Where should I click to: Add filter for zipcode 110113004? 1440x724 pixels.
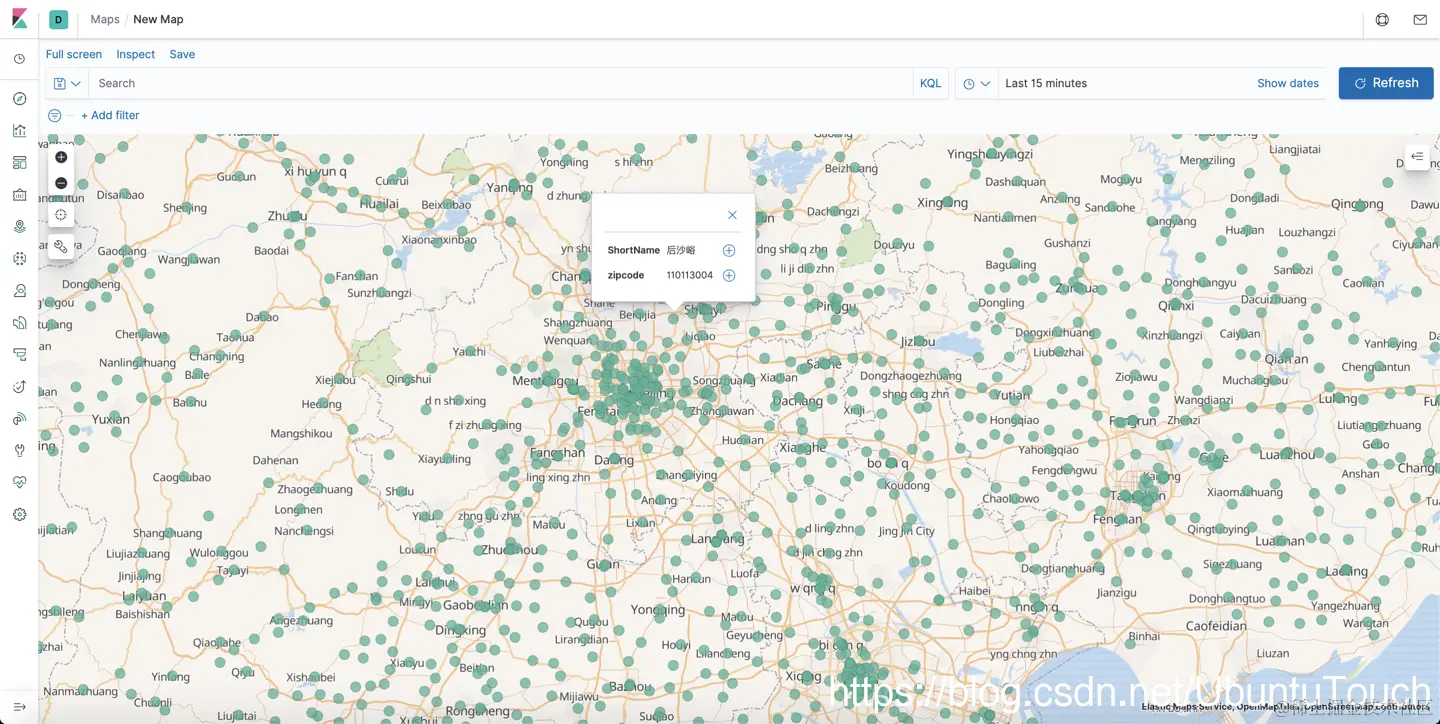coord(729,275)
